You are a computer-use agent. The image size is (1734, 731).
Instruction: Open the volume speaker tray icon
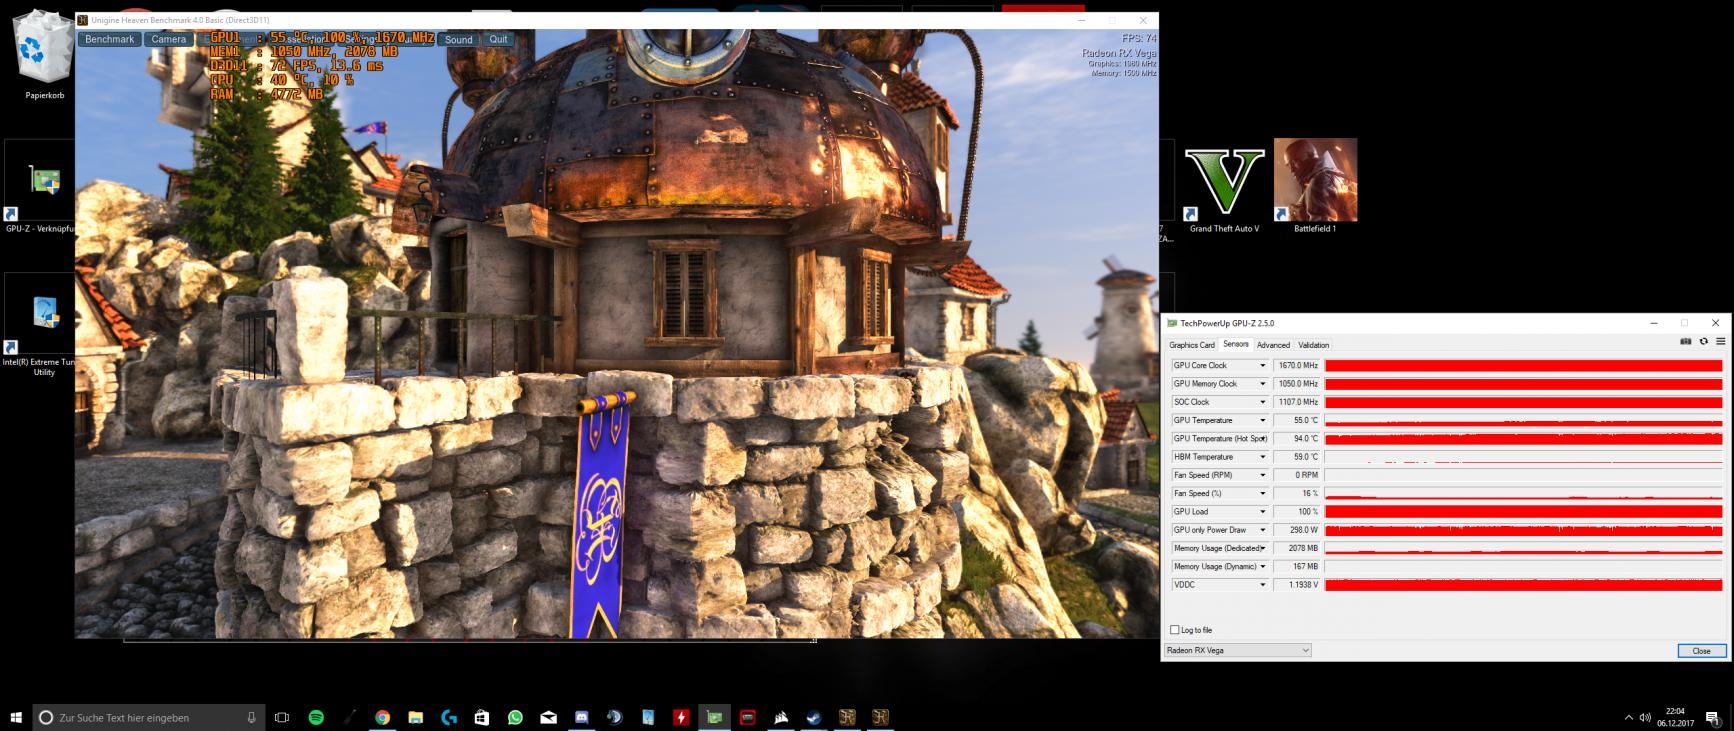1644,717
